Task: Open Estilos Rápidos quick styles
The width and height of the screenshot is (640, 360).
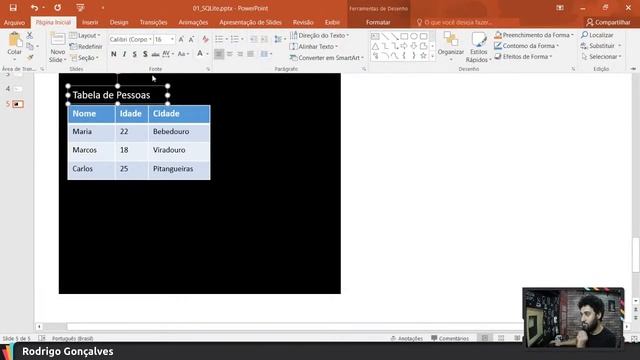Action: [x=478, y=47]
